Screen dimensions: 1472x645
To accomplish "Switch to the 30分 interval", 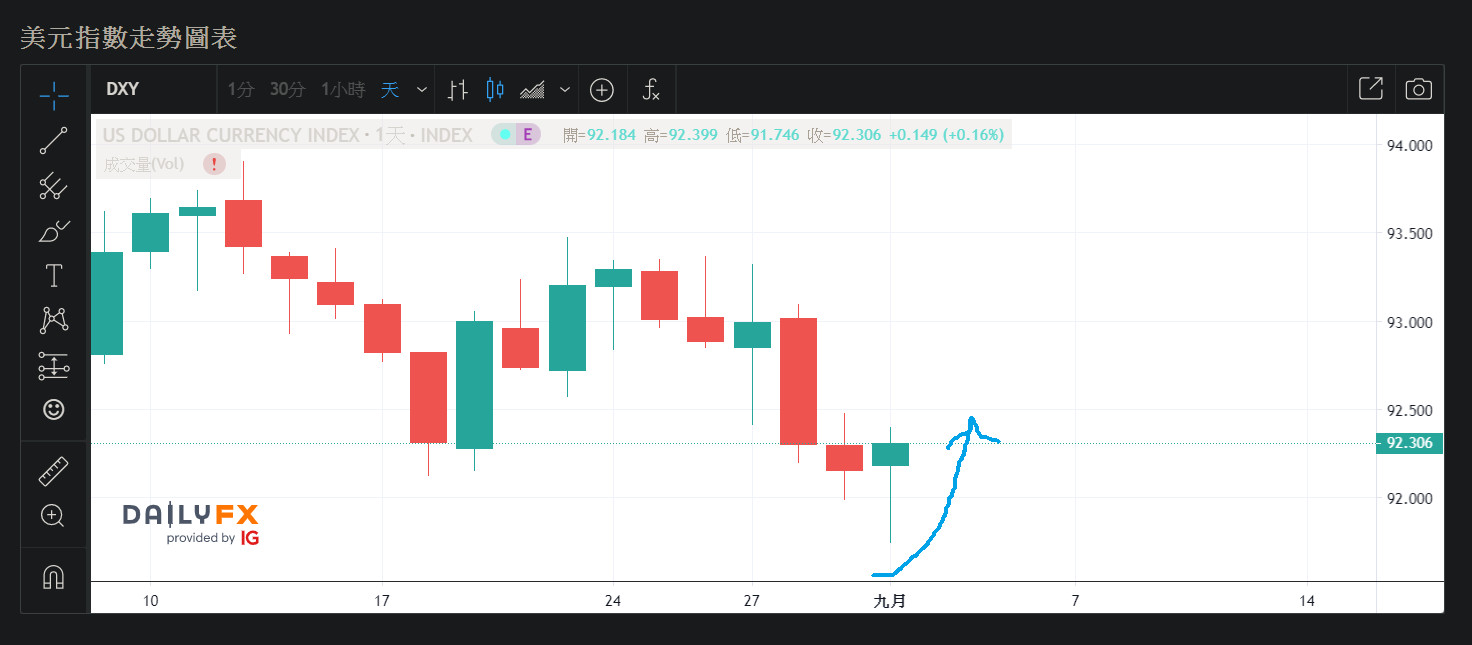I will [x=287, y=90].
